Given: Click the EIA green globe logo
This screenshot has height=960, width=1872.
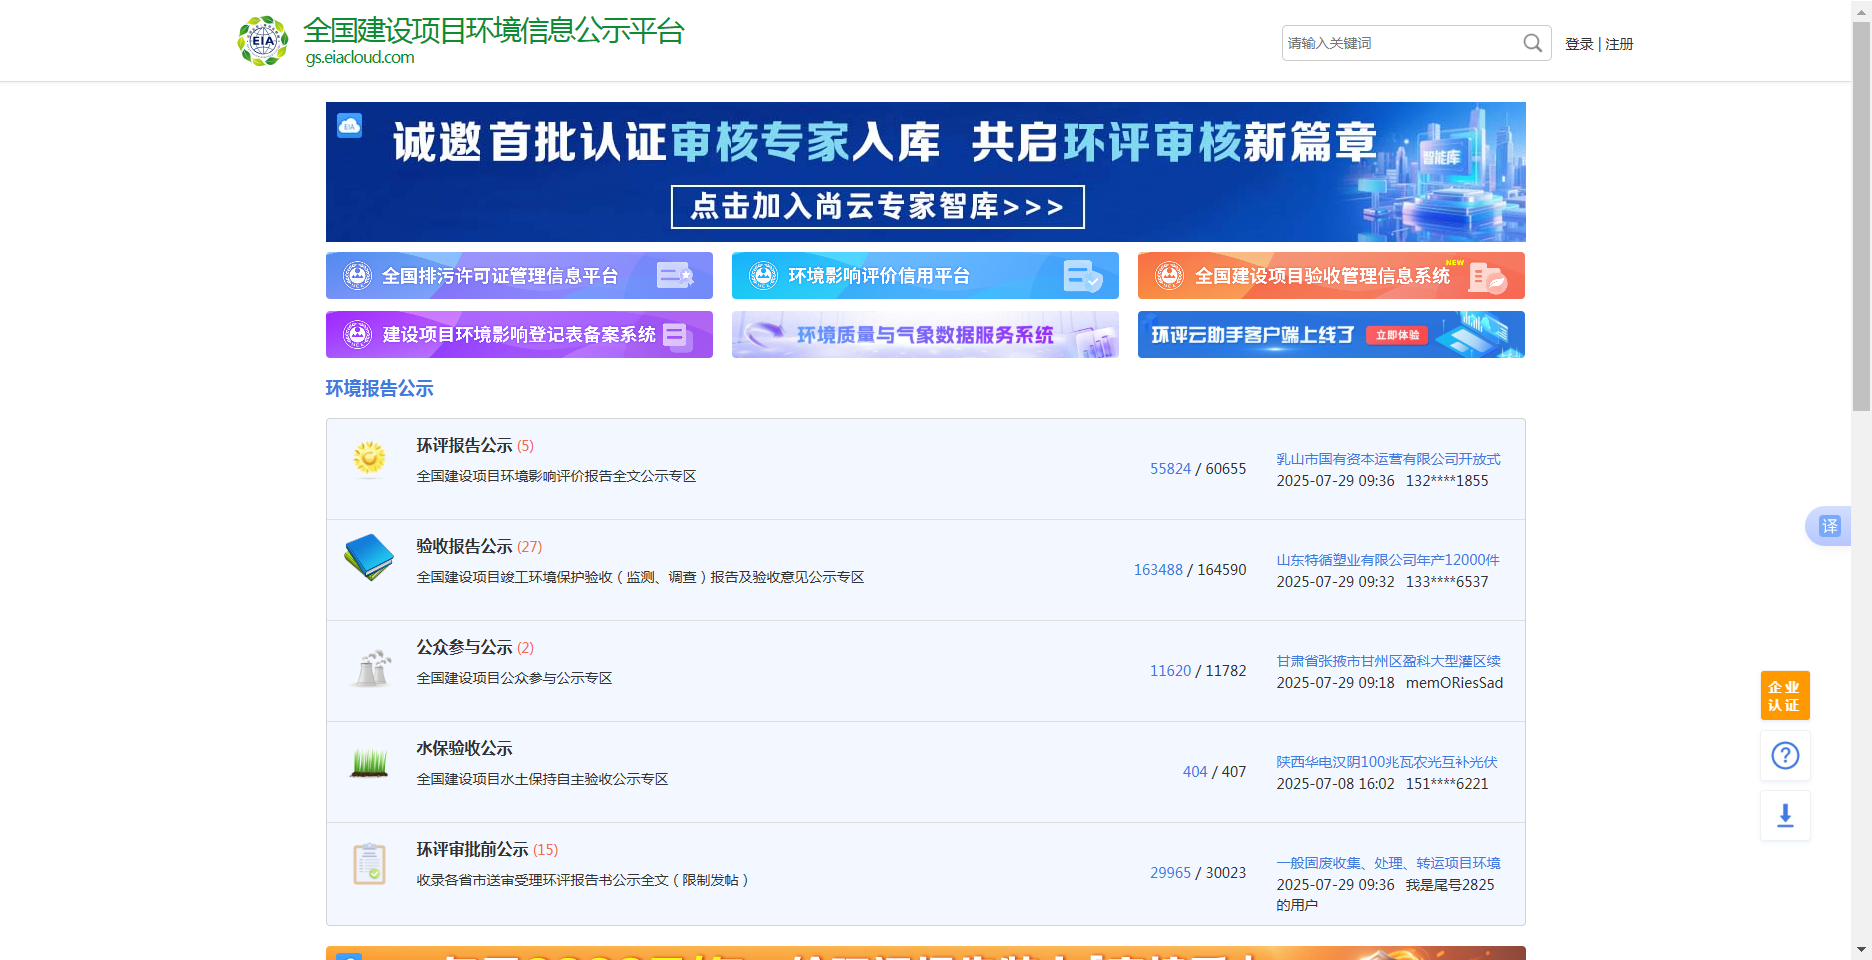Looking at the screenshot, I should pyautogui.click(x=262, y=41).
